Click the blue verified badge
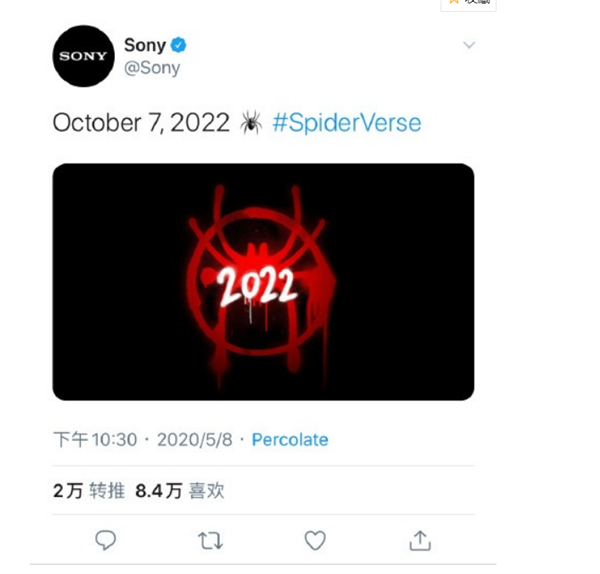The image size is (600, 574). click(178, 45)
